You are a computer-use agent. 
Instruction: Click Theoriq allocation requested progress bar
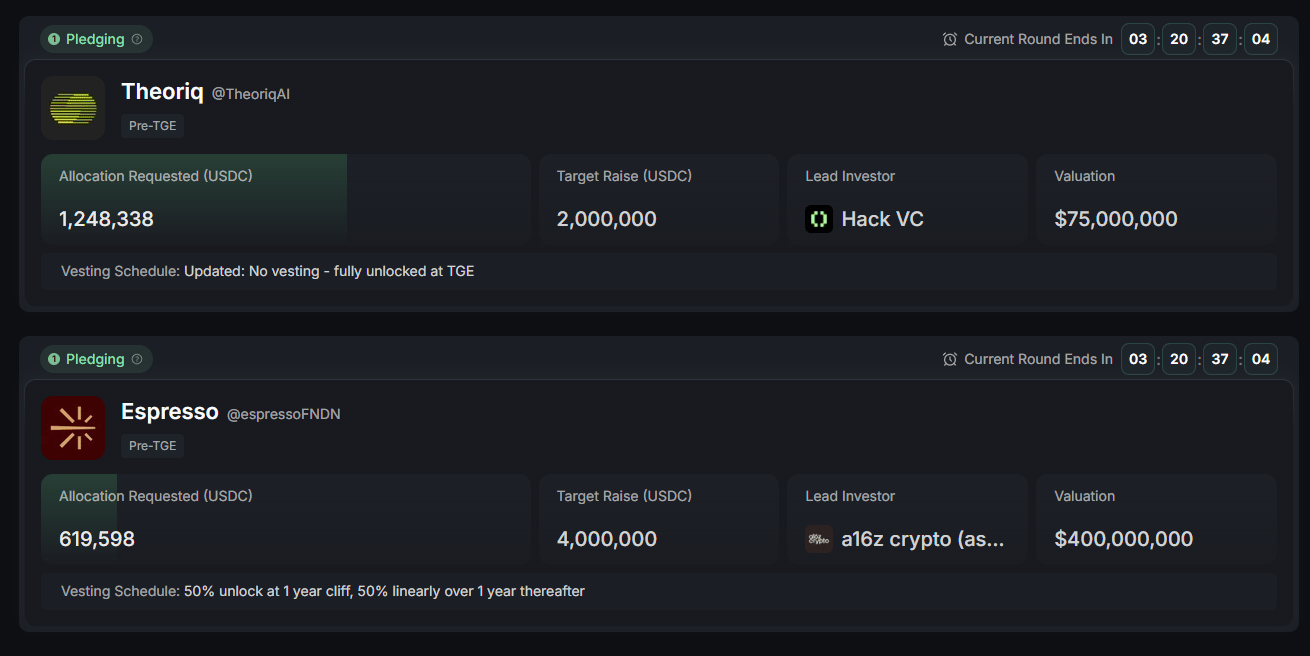286,199
